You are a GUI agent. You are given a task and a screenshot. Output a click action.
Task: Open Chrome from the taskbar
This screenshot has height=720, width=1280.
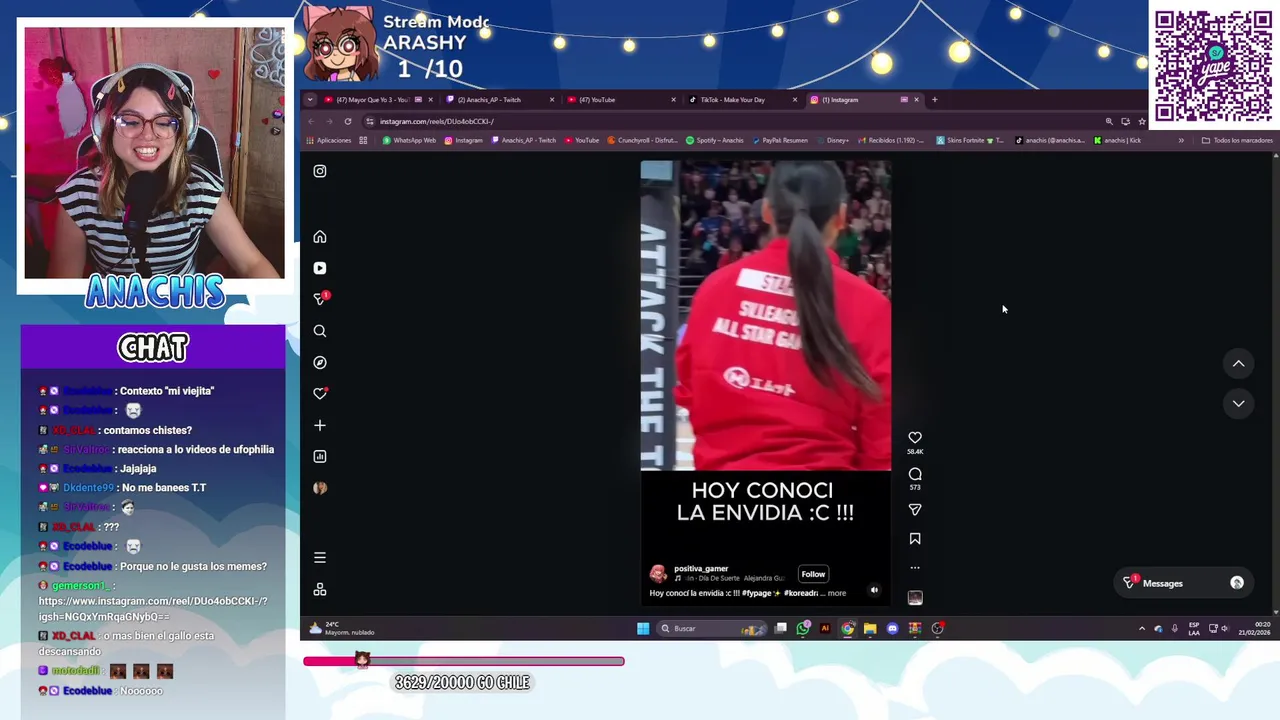[x=848, y=629]
